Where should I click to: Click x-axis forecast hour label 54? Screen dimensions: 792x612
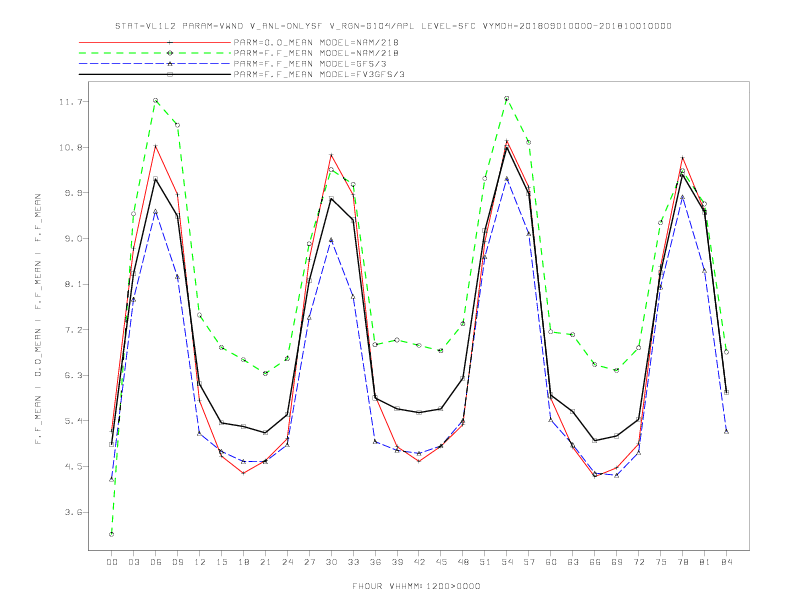(507, 562)
